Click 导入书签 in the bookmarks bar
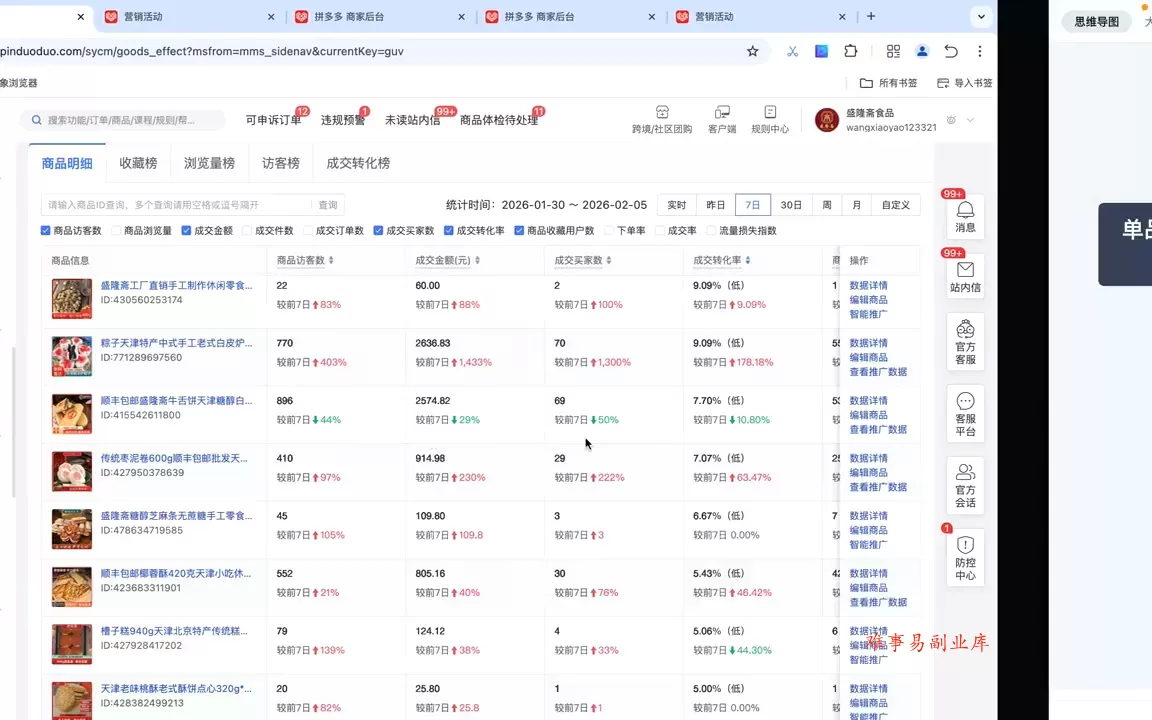 pyautogui.click(x=965, y=83)
